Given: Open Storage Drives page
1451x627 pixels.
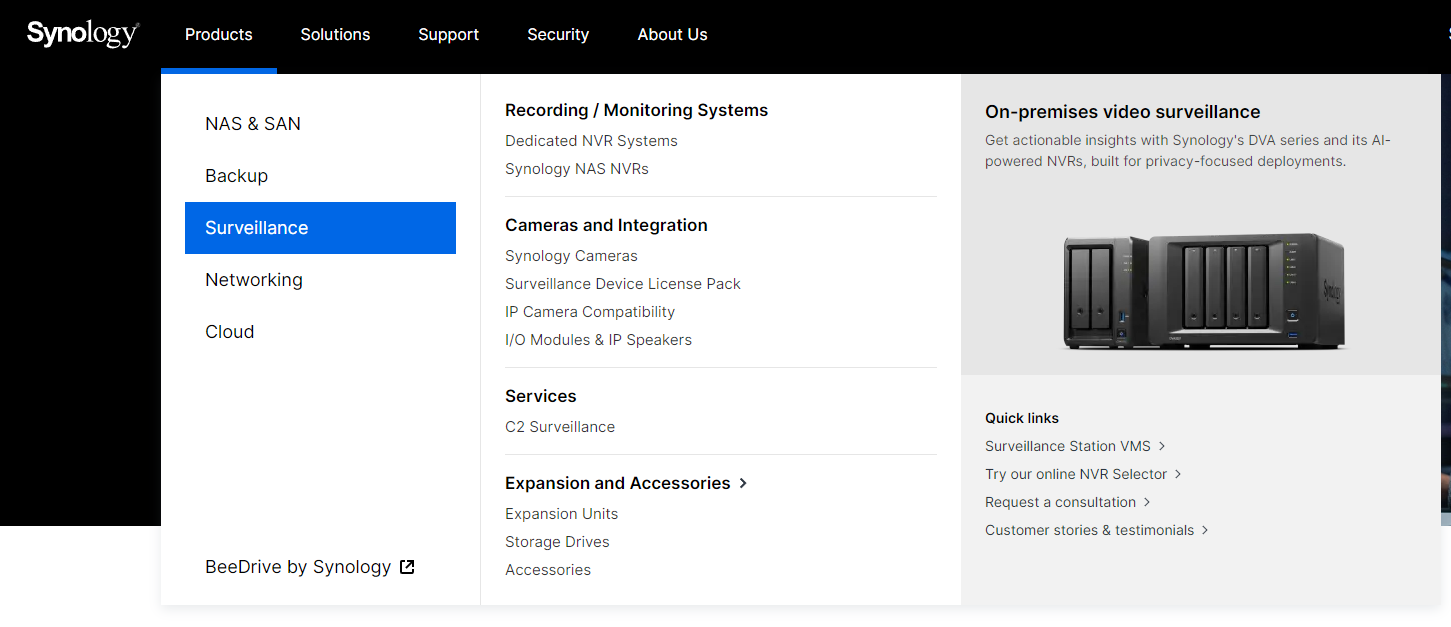Looking at the screenshot, I should click(x=557, y=542).
